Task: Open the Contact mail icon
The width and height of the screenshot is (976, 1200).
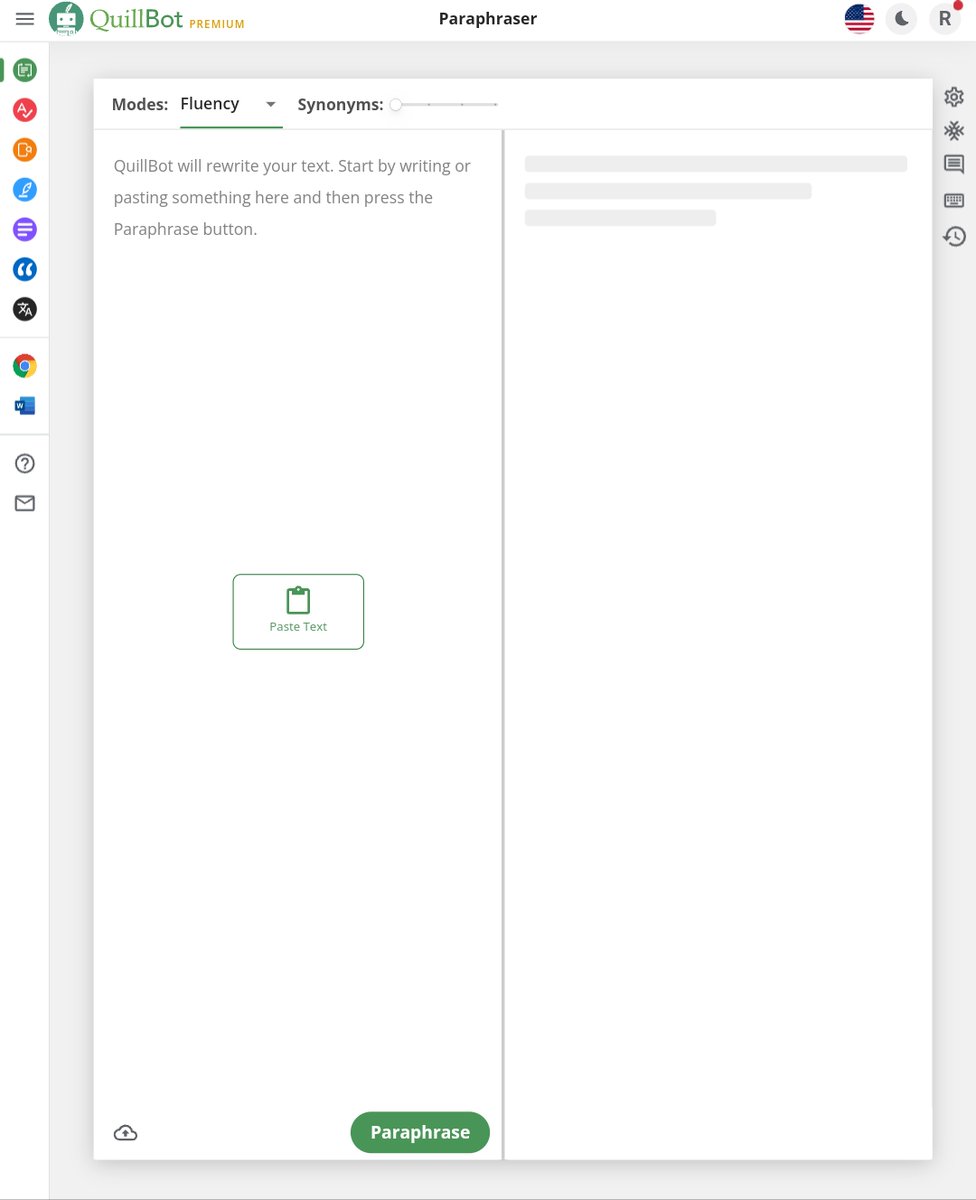Action: click(x=25, y=503)
